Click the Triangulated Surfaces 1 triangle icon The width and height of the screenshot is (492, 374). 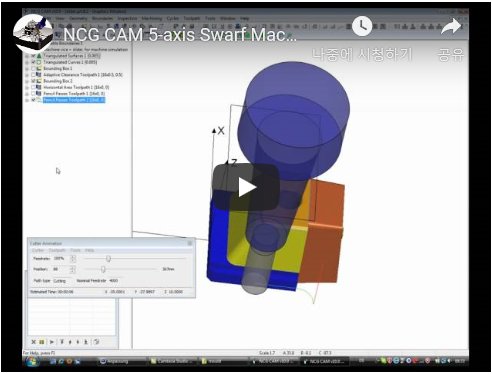click(x=39, y=56)
